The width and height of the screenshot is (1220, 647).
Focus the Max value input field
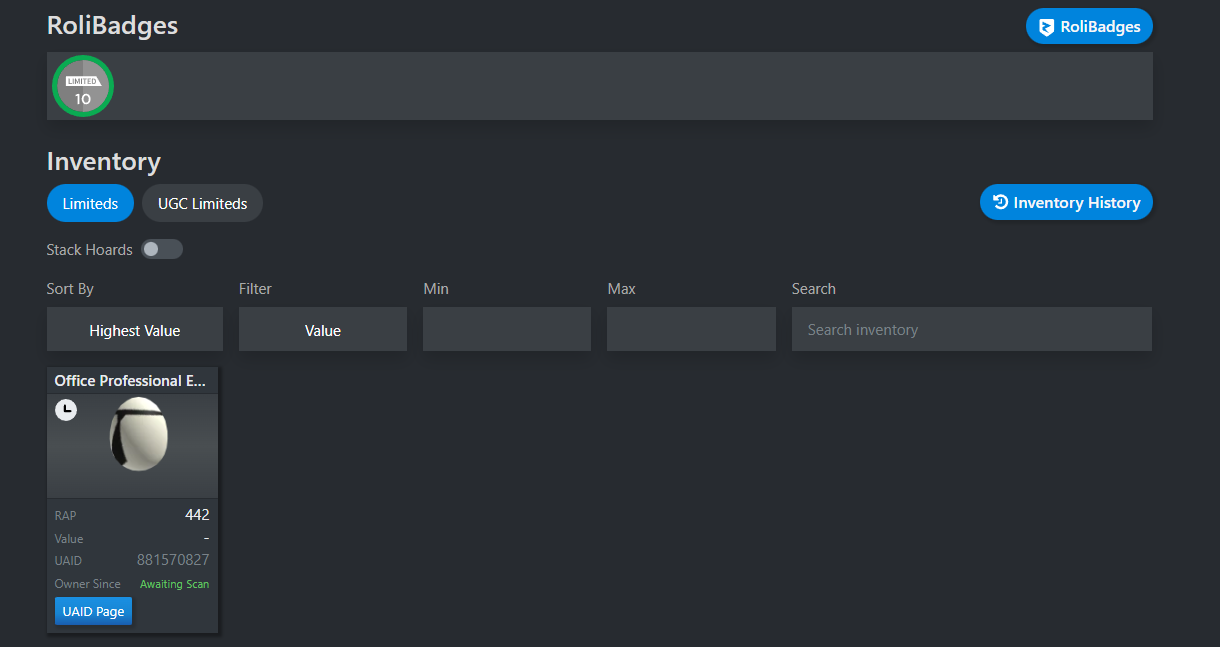692,329
